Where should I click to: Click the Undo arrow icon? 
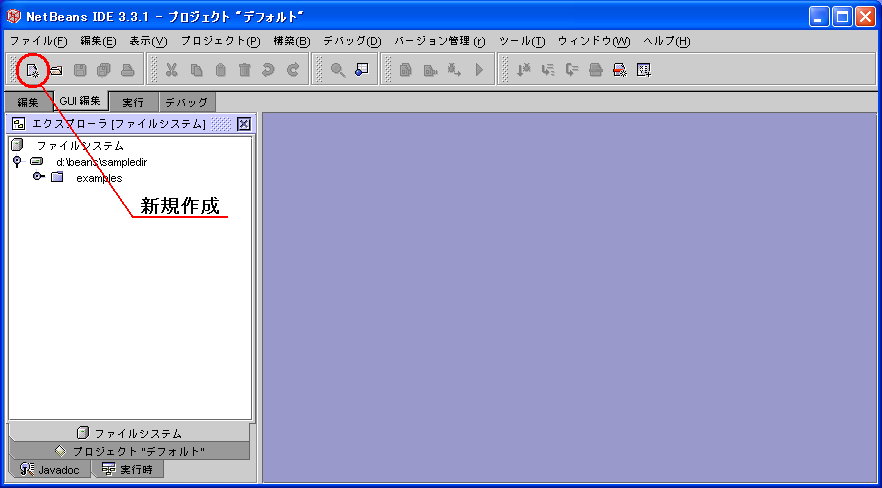268,70
